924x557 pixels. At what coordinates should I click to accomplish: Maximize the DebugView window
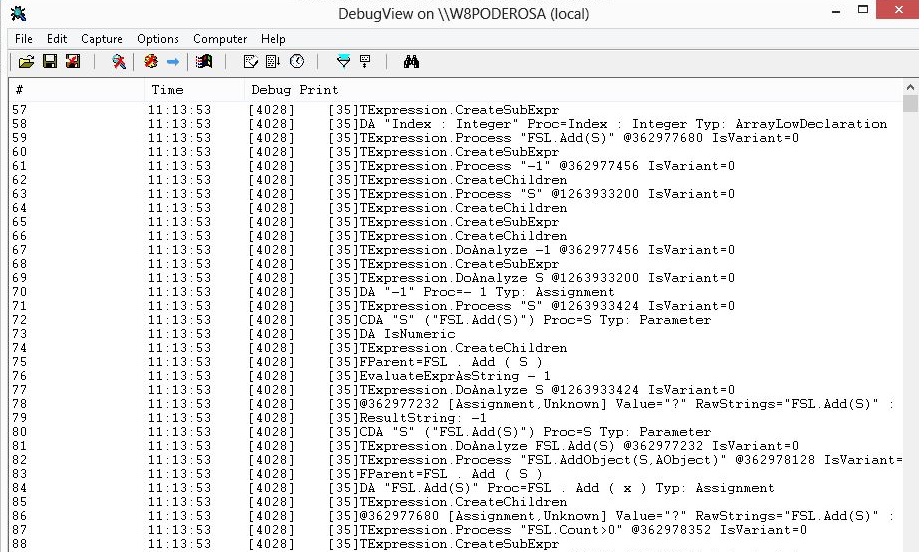coord(863,10)
